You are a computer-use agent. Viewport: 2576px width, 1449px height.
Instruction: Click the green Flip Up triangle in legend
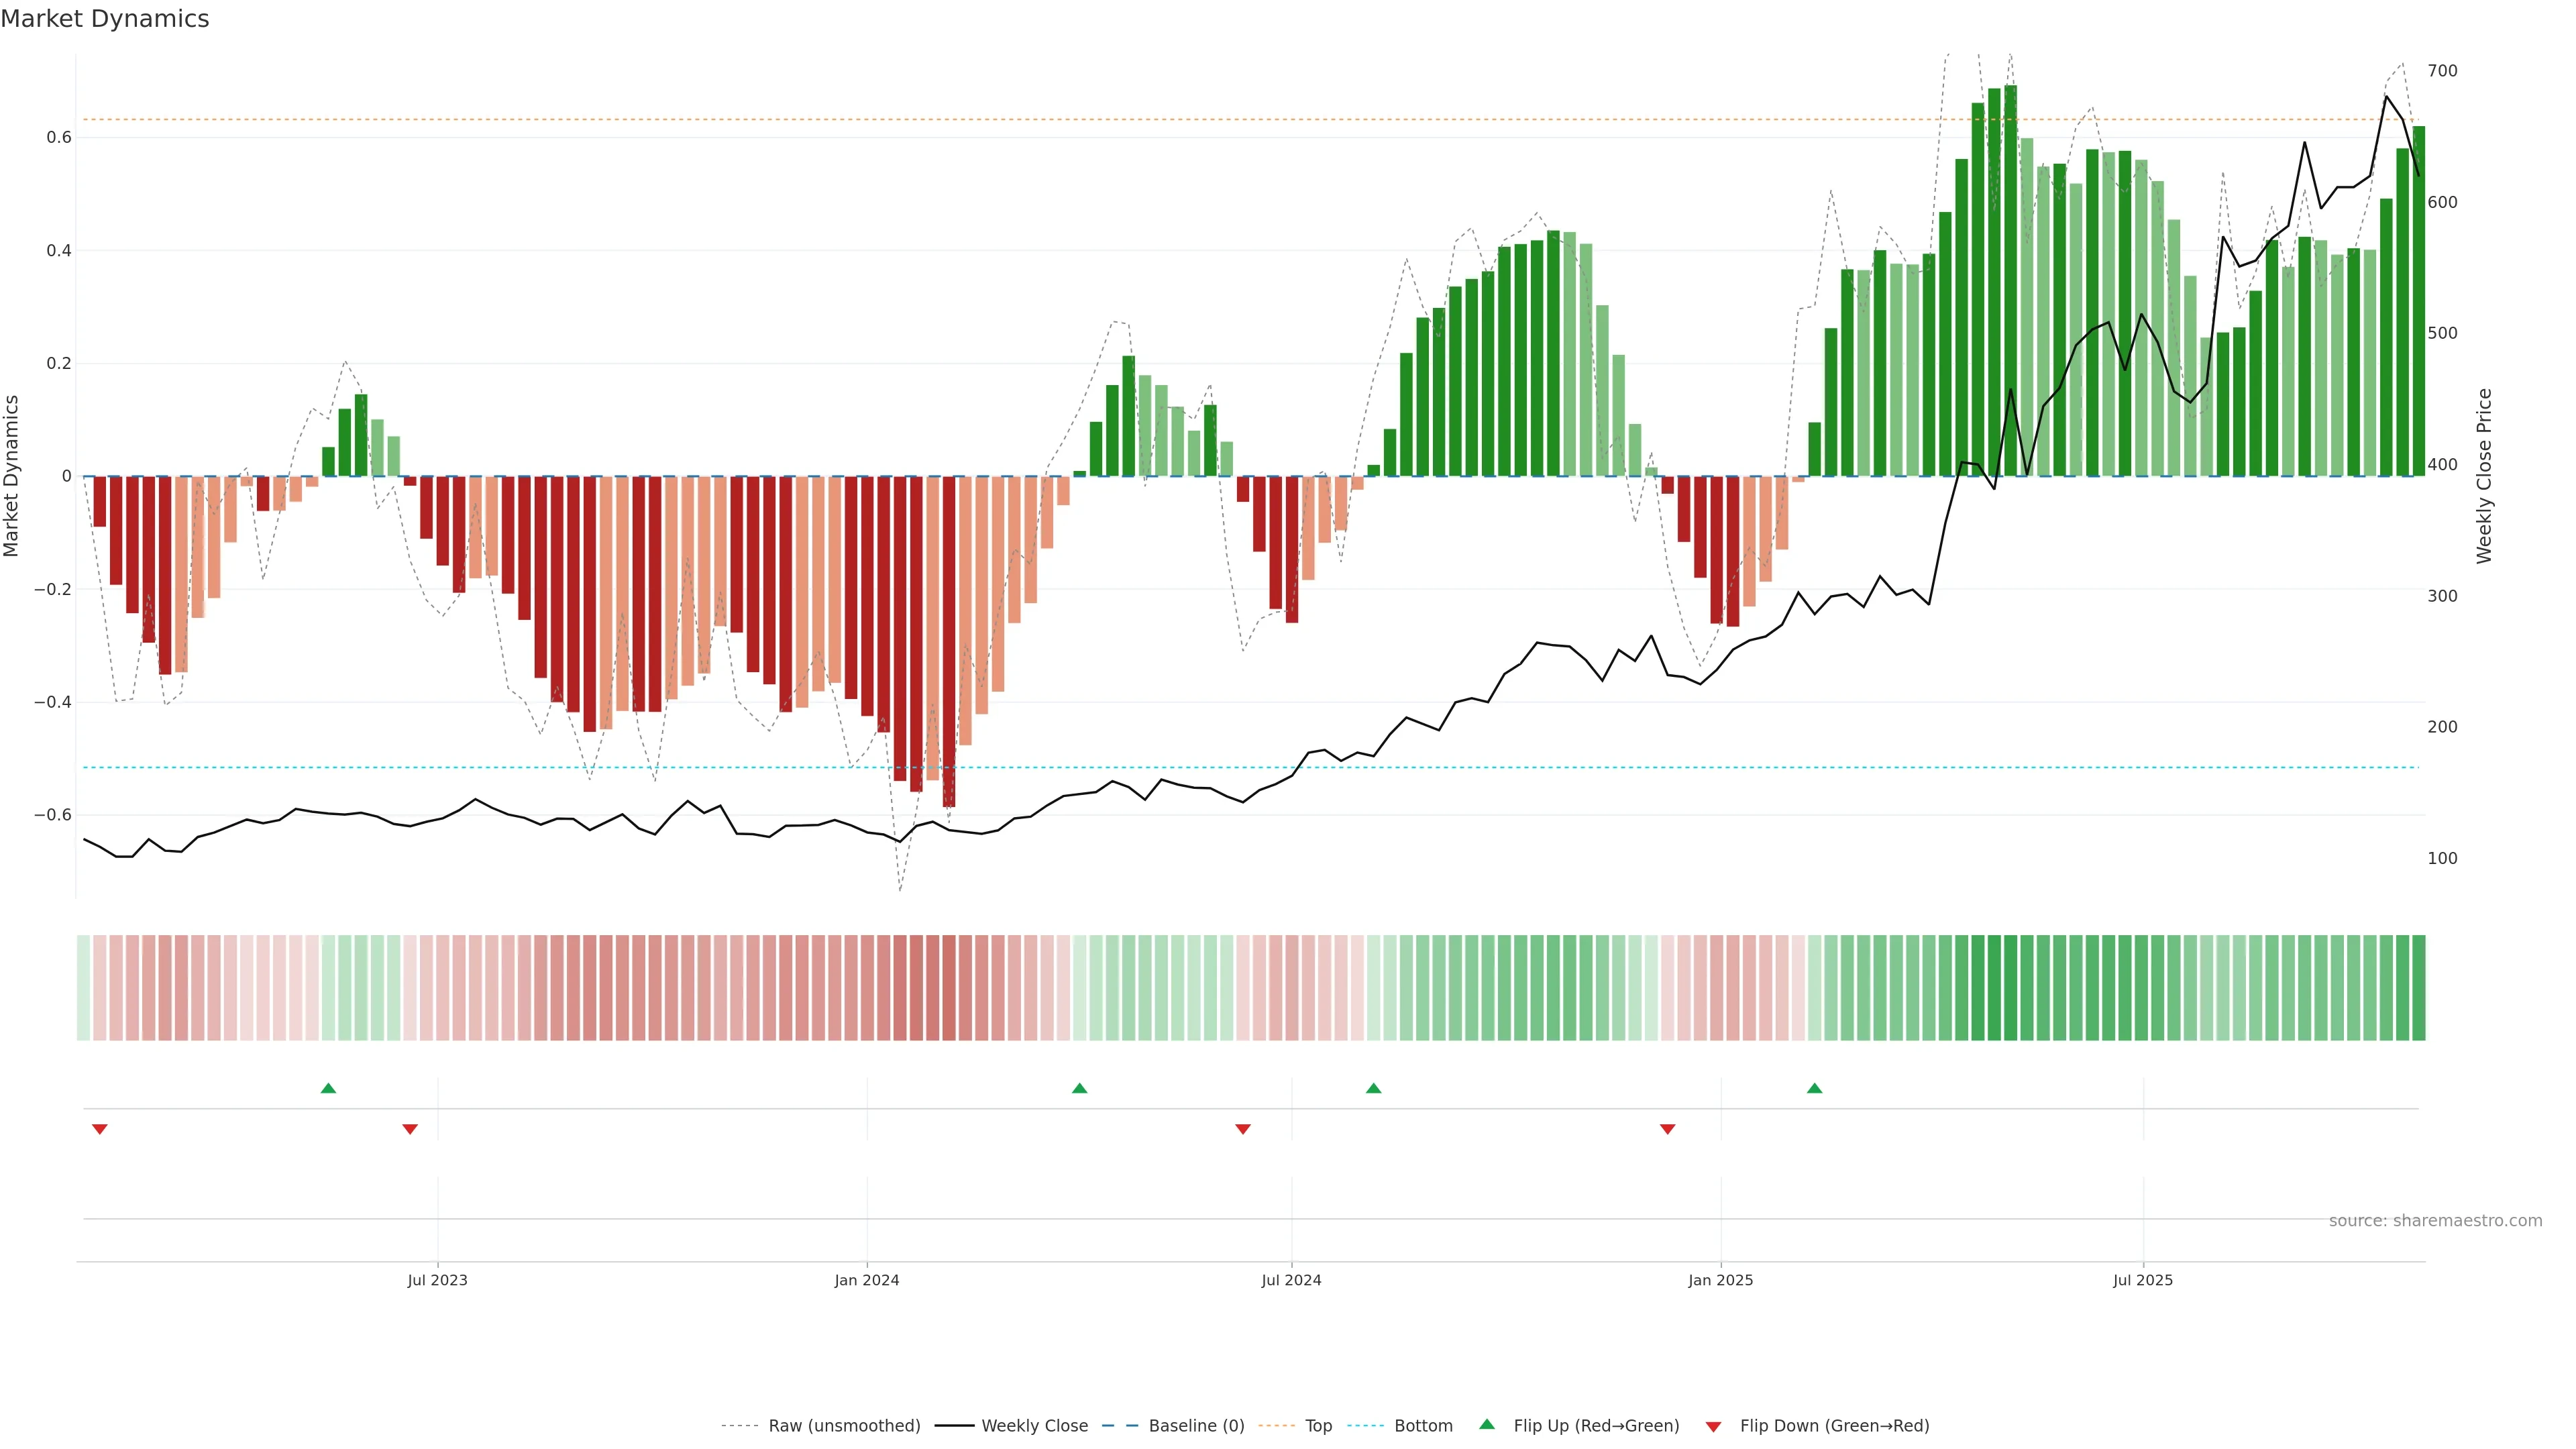(1487, 1425)
